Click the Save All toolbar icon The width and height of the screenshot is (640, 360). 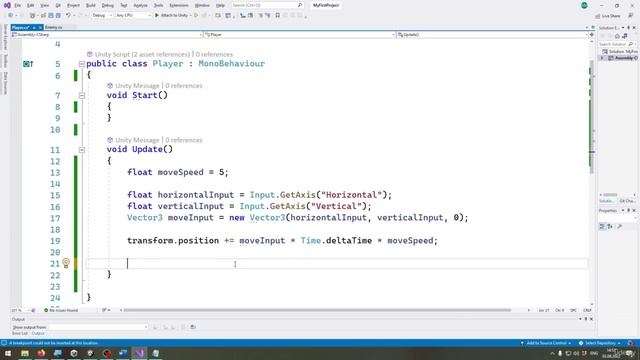58,16
